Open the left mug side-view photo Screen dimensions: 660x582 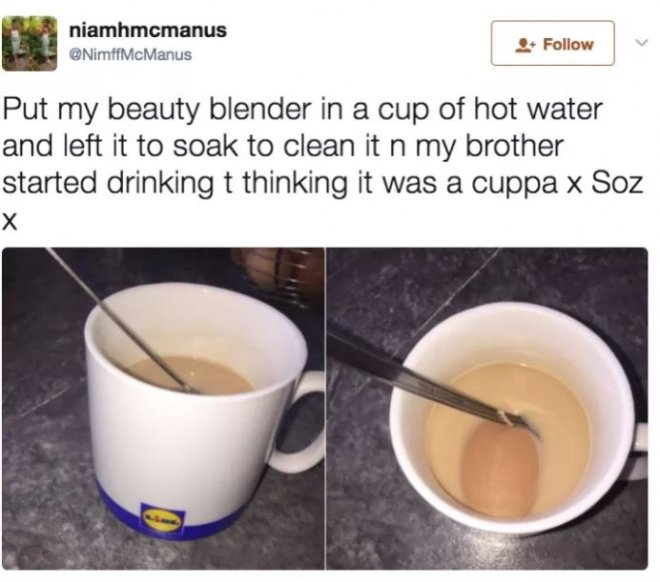click(163, 409)
